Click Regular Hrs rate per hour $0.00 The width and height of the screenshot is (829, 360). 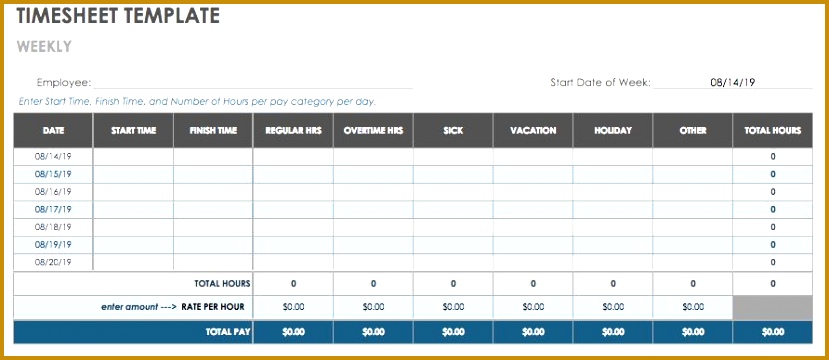[x=293, y=307]
